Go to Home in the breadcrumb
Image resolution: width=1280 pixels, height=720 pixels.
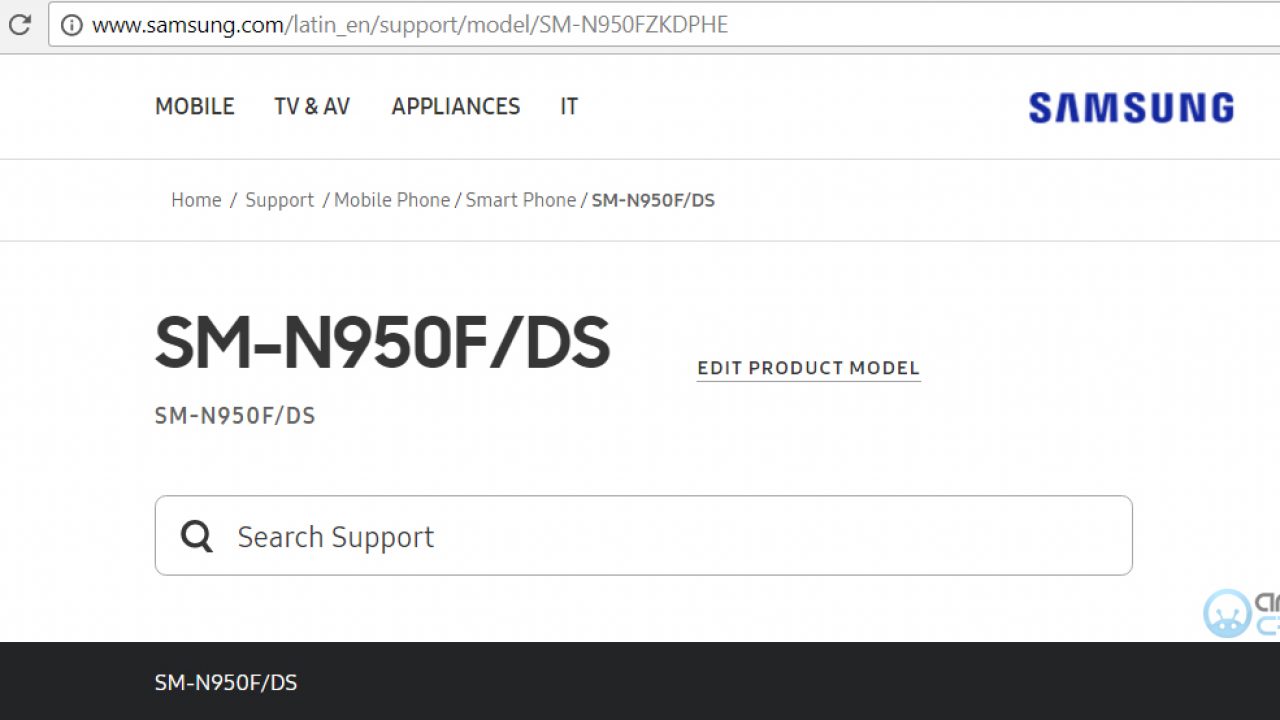pyautogui.click(x=196, y=200)
